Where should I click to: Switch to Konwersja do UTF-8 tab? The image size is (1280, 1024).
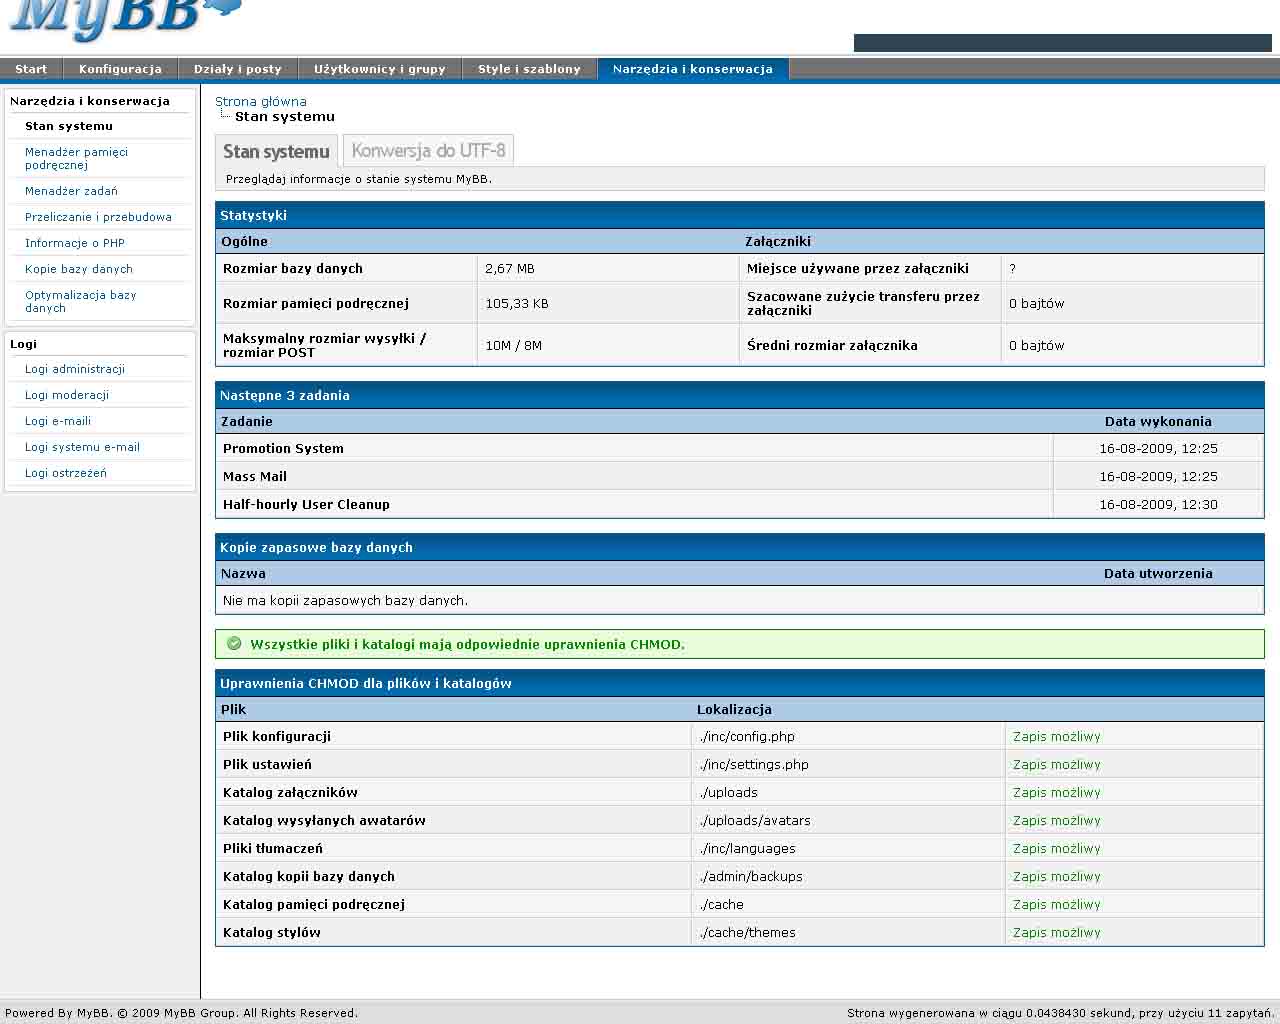tap(428, 151)
